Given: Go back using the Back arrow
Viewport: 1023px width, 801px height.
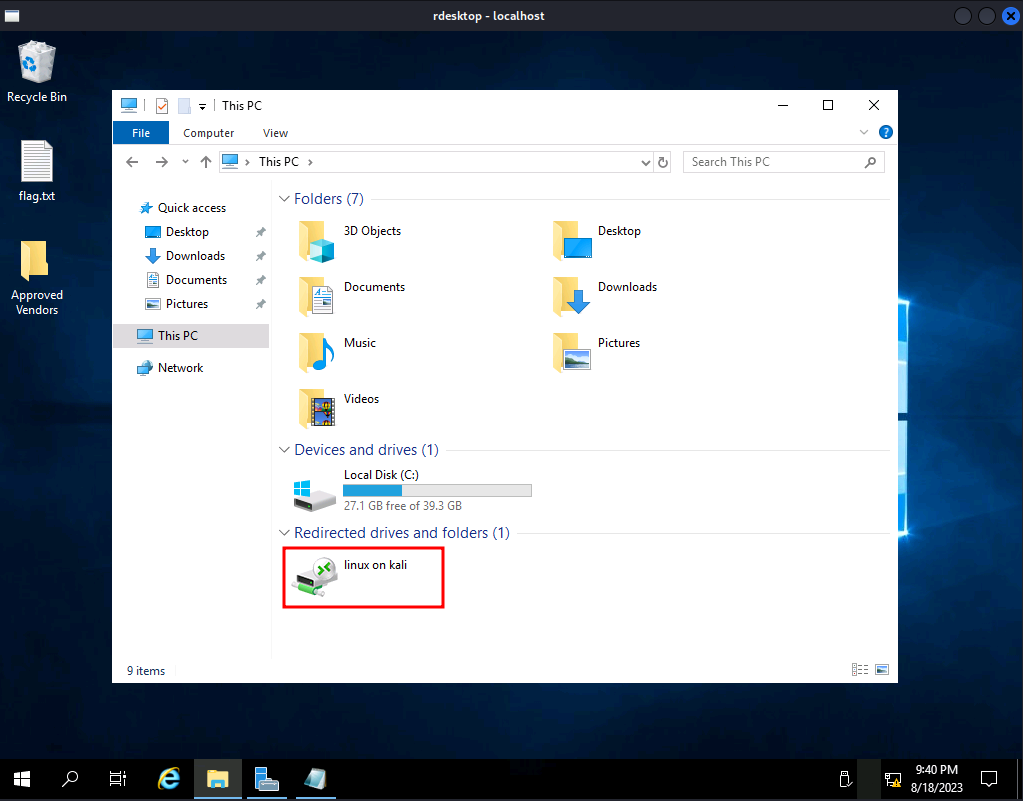Looking at the screenshot, I should [132, 162].
